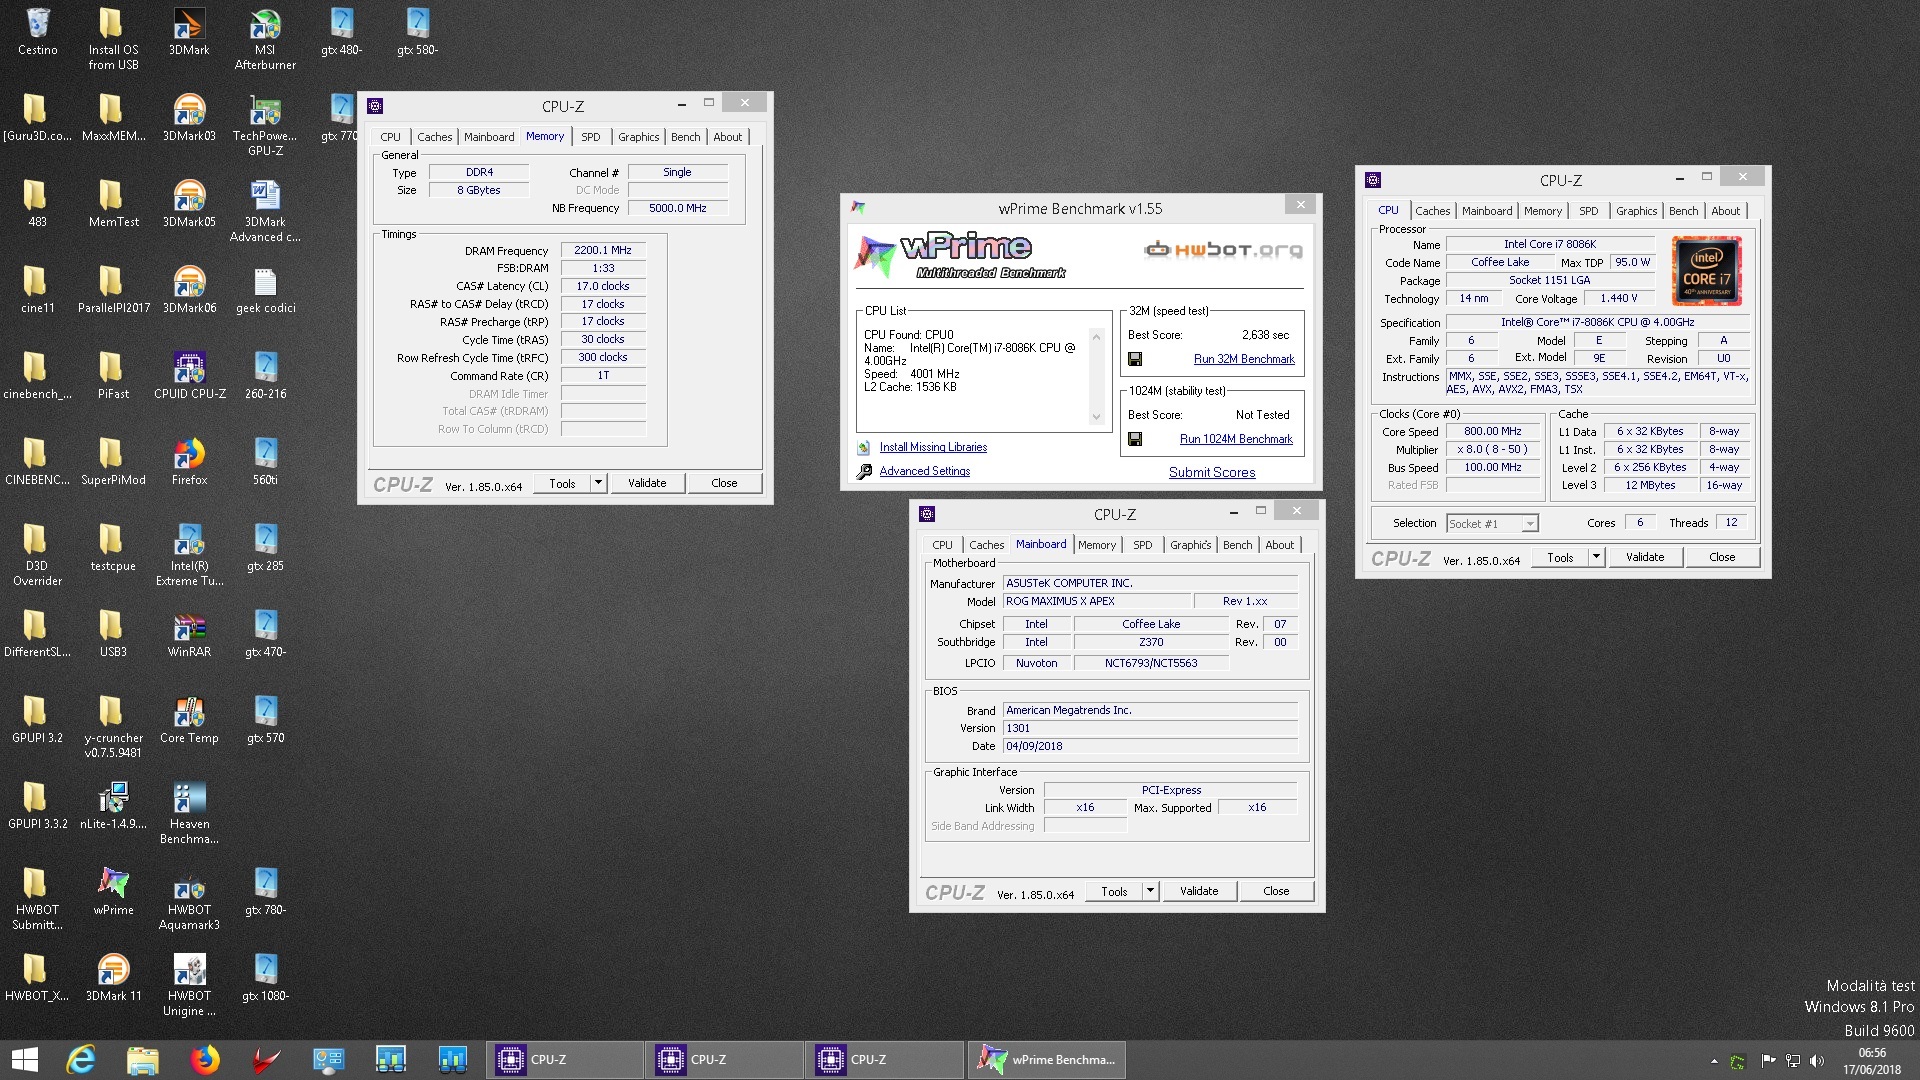Launch Firefox from the desktop
This screenshot has width=1920, height=1080.
189,461
